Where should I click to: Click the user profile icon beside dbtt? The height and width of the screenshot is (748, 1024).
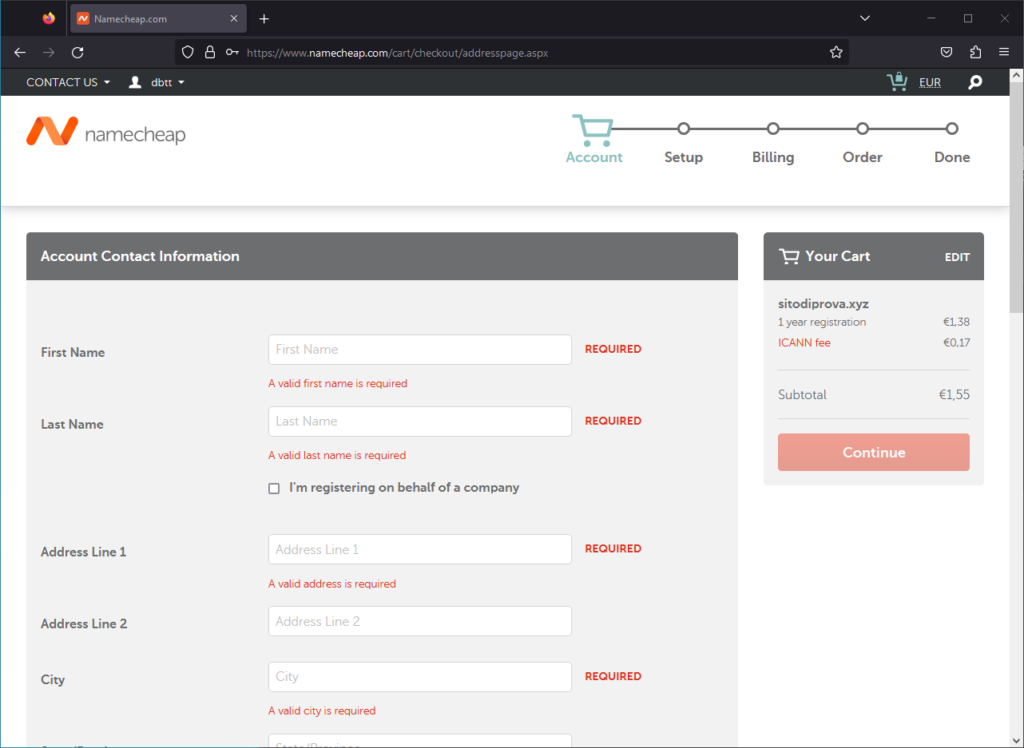point(135,82)
